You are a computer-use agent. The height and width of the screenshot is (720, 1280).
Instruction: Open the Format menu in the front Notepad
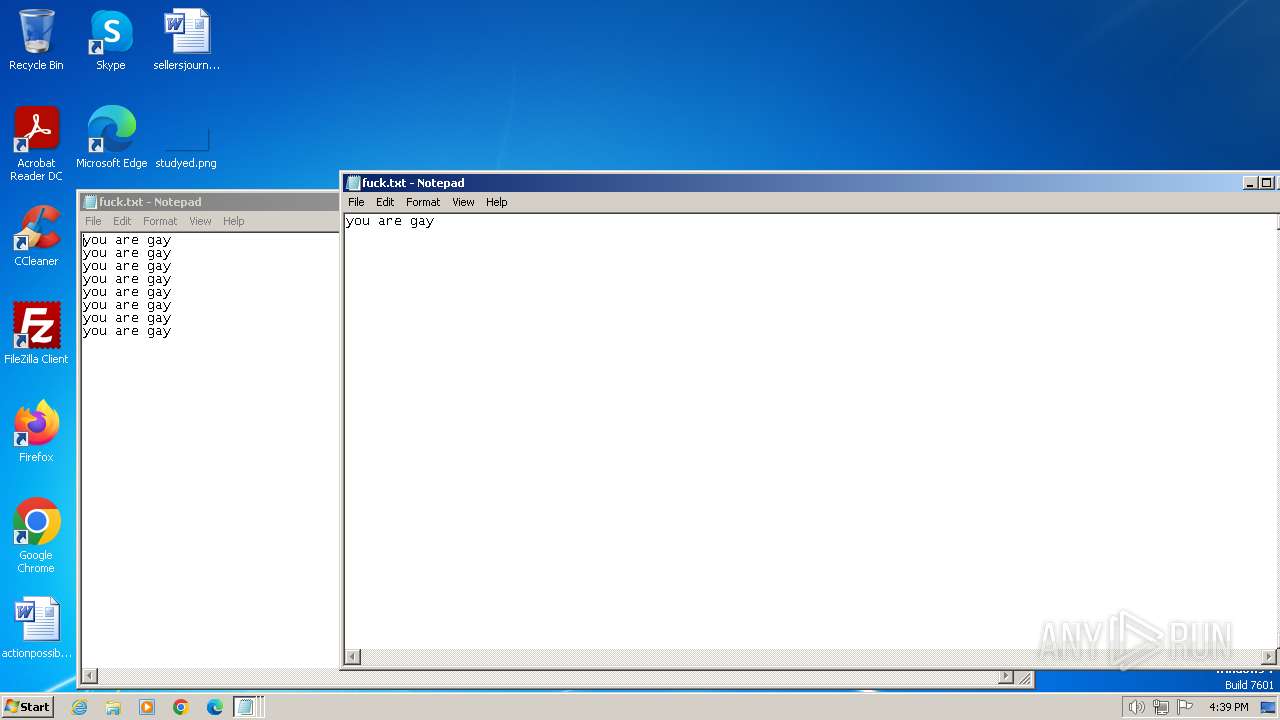point(423,202)
